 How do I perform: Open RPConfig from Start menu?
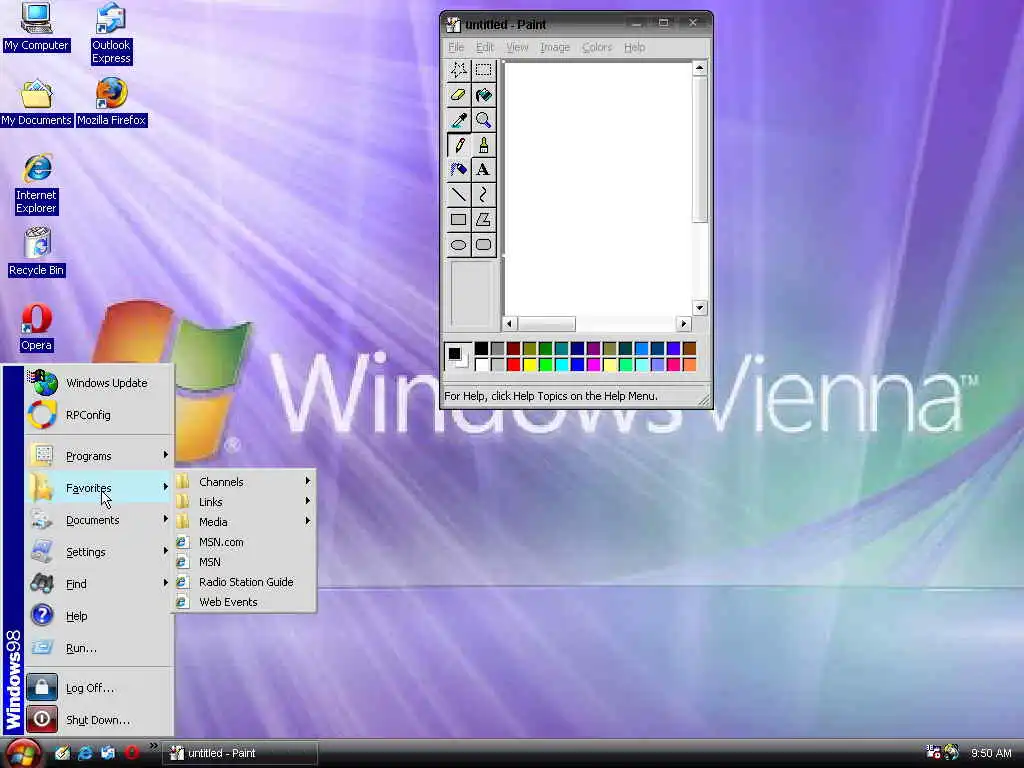coord(99,415)
